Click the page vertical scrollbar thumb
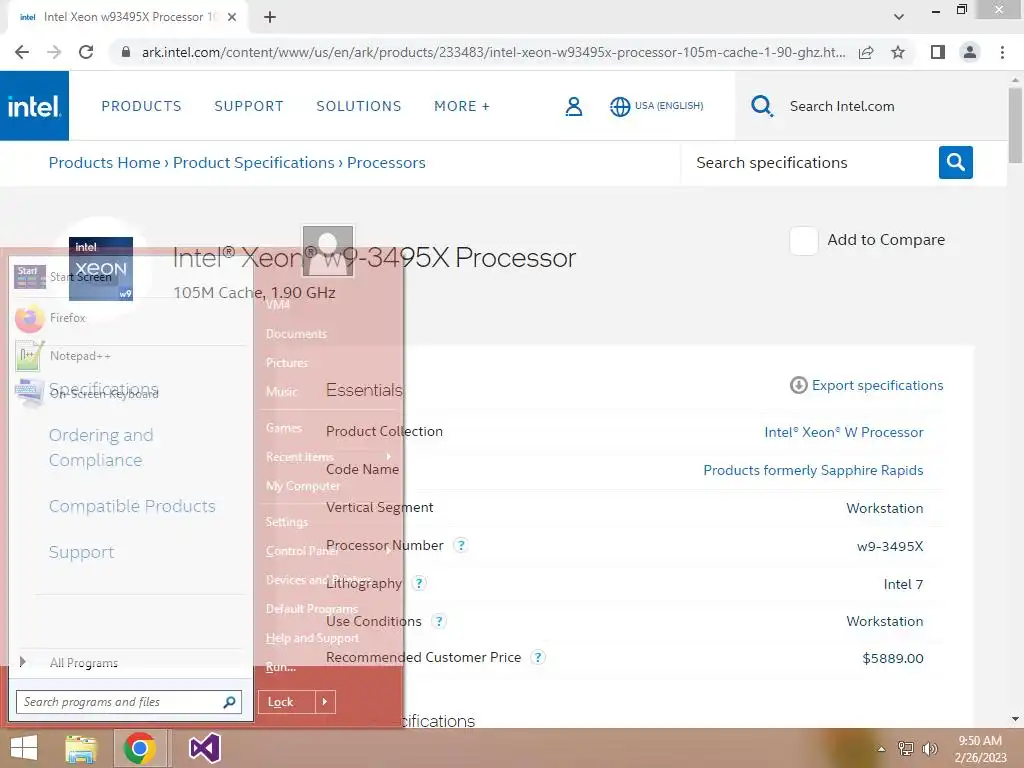 (1015, 125)
